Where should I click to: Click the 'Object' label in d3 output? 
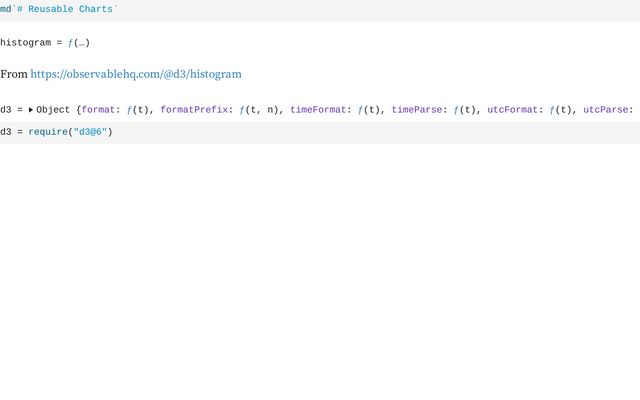(x=53, y=110)
